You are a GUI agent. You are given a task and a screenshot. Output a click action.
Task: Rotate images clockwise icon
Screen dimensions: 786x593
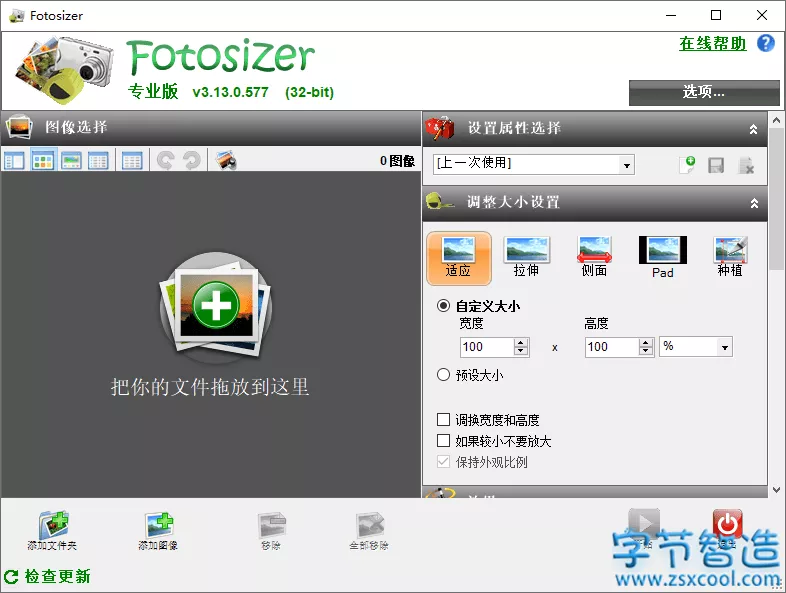point(191,161)
